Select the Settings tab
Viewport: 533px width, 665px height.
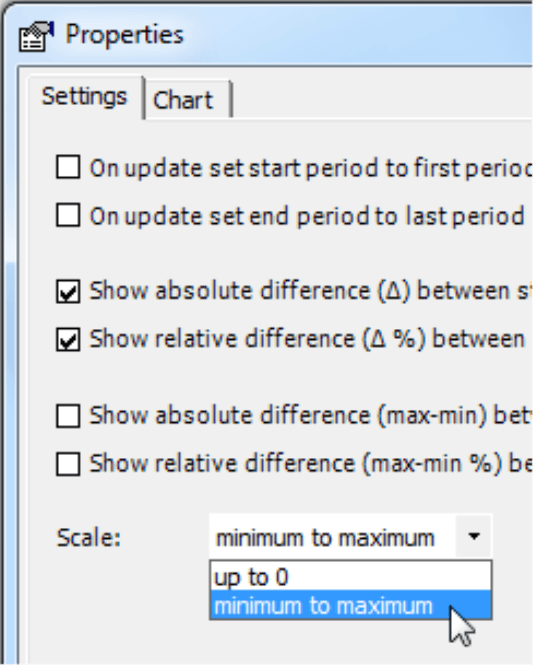(85, 97)
